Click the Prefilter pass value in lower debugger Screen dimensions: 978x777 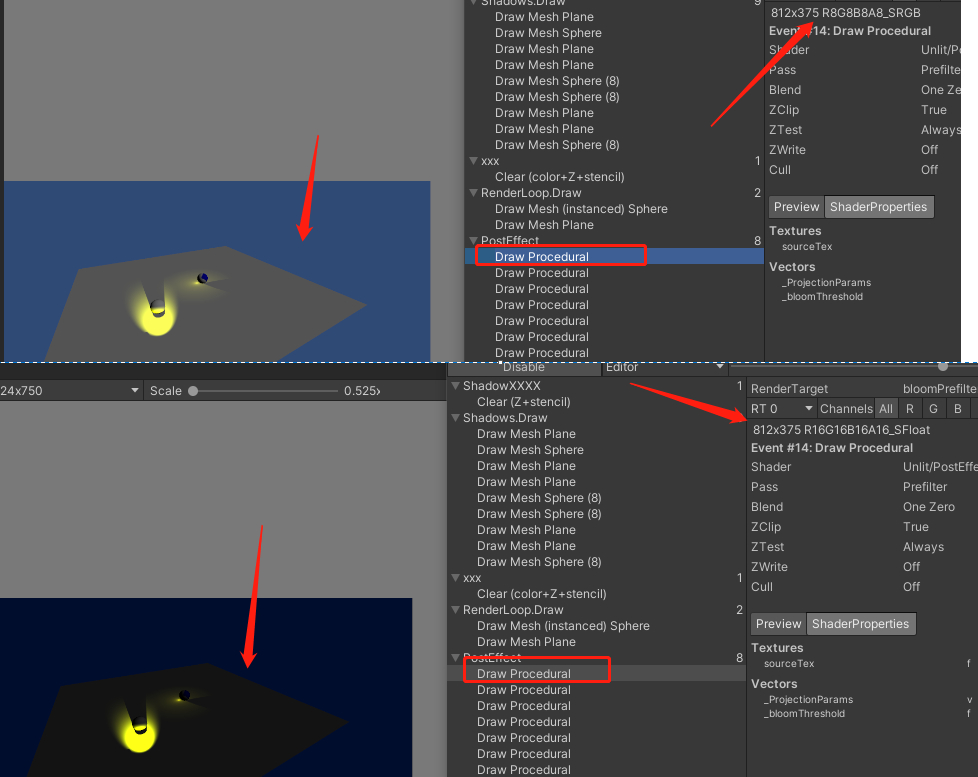925,487
